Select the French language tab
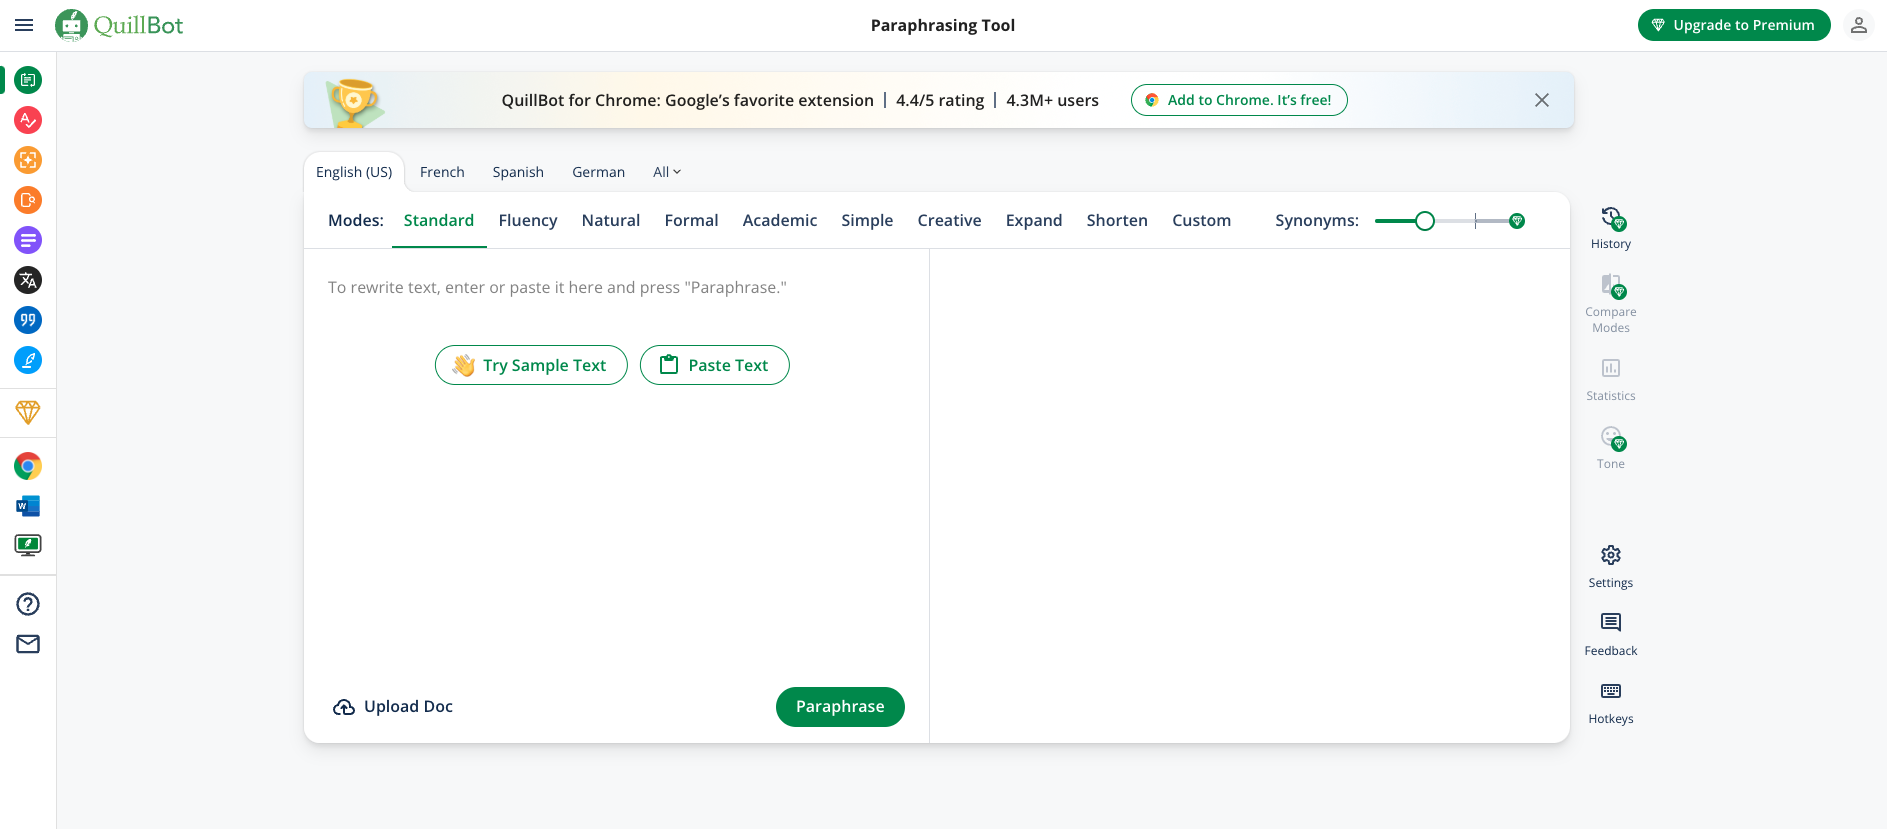1887x829 pixels. pos(442,172)
